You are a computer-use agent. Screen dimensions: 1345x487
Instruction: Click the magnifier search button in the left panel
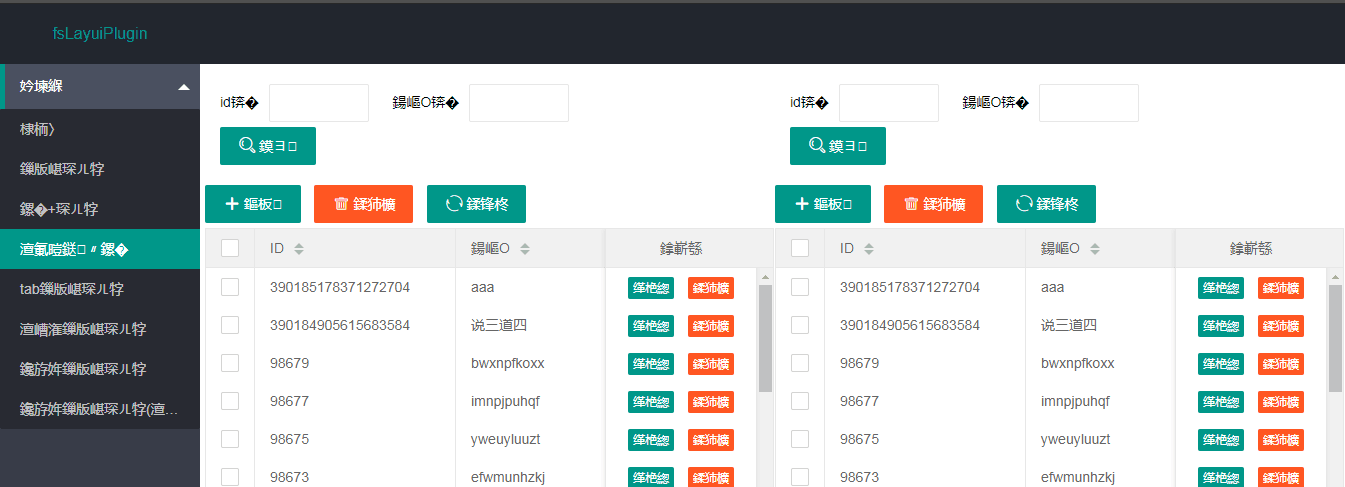coord(267,146)
